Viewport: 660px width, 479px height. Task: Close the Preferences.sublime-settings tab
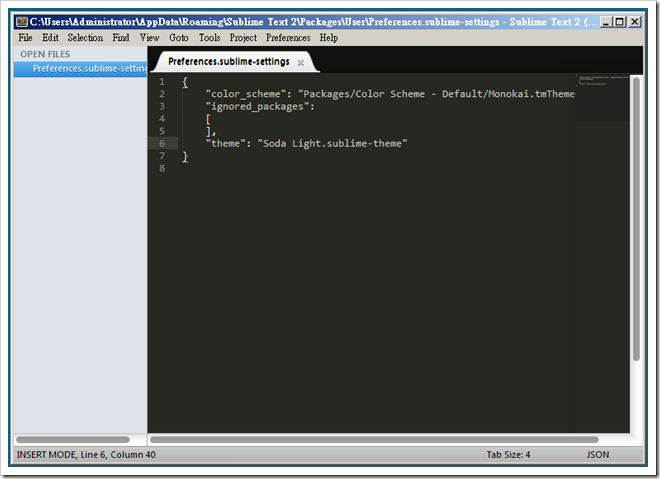click(x=301, y=63)
